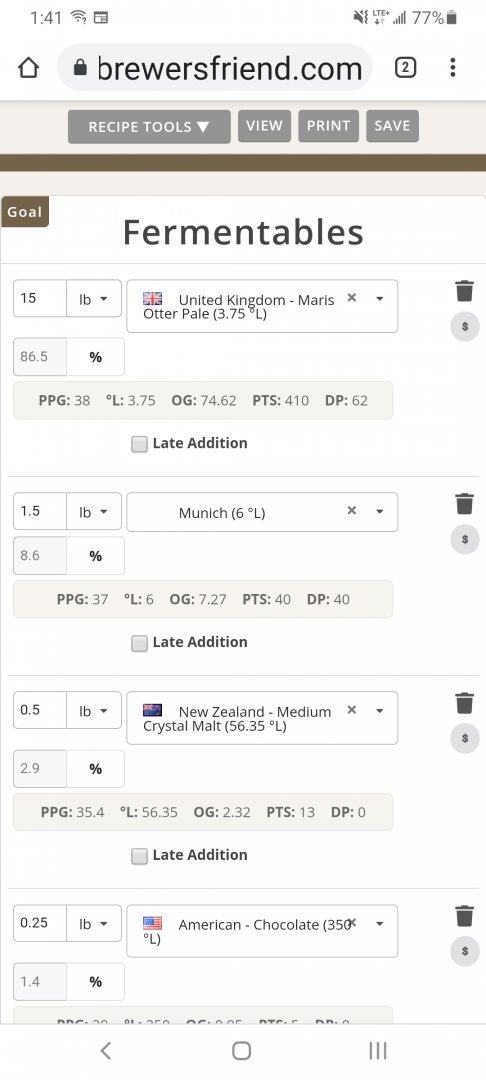486x1080 pixels.
Task: Open the American Chocolate fermentable dropdown arrow
Action: [379, 924]
